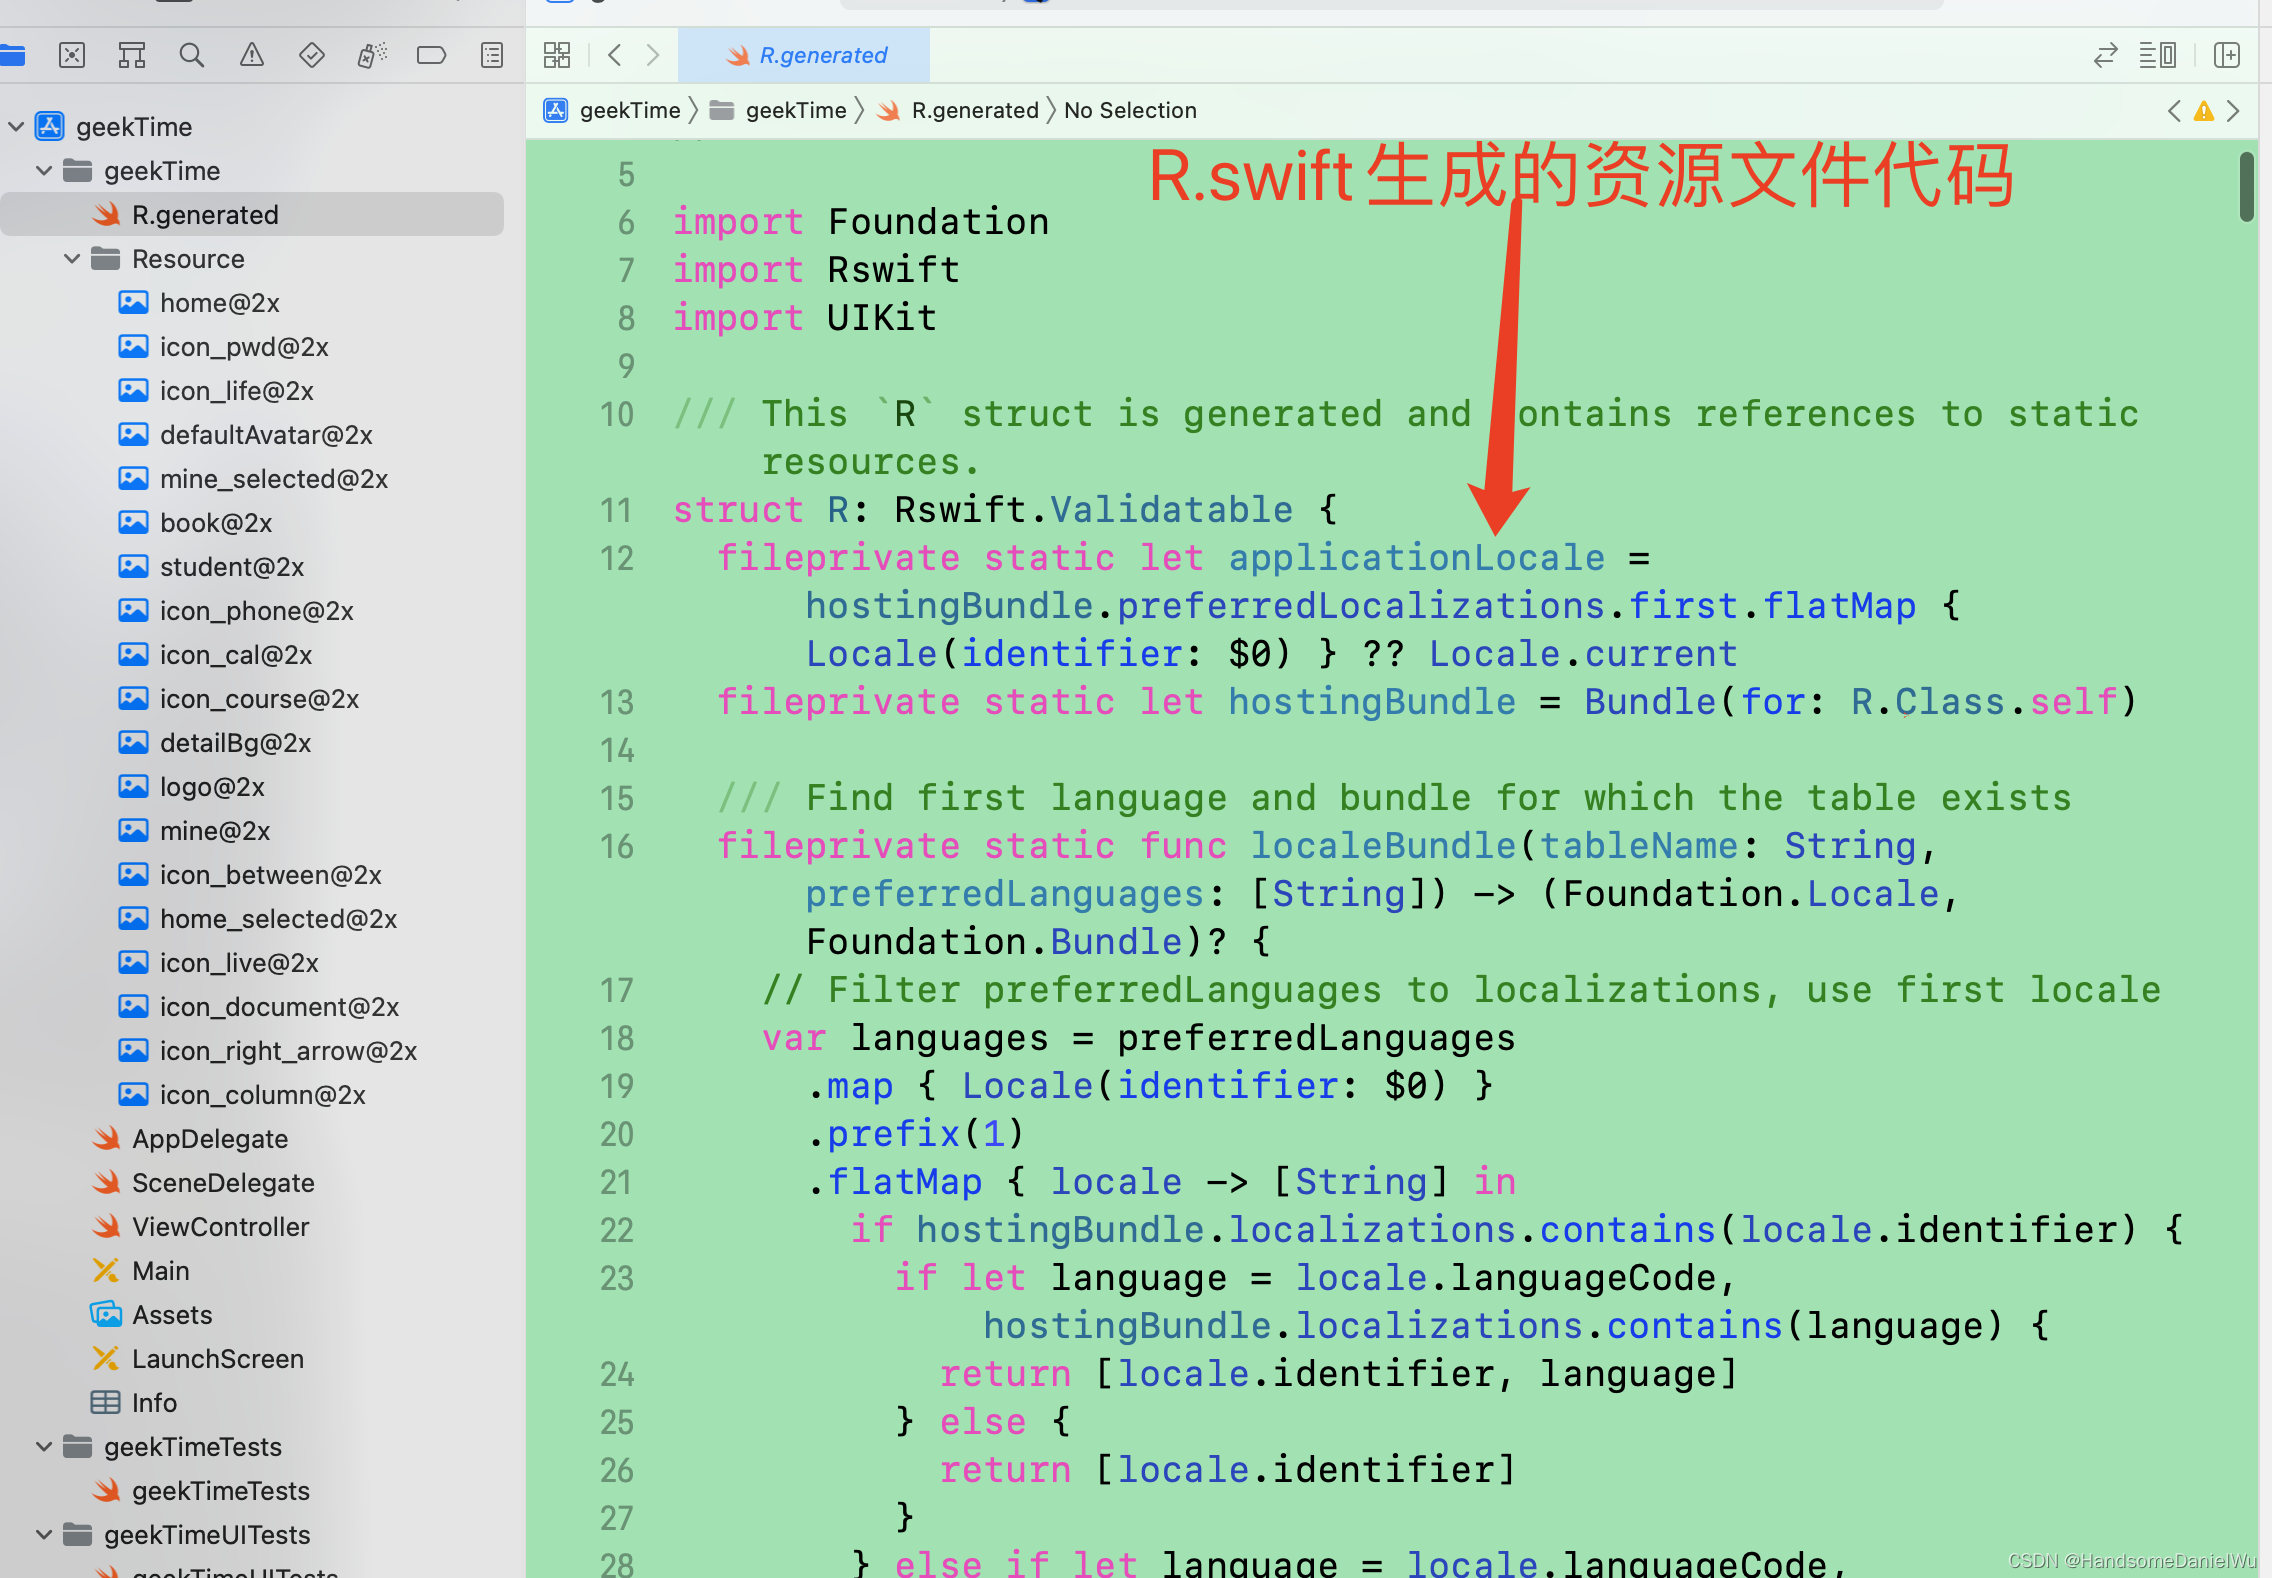
Task: Enable code review mode with arrows icon
Action: [x=2105, y=55]
